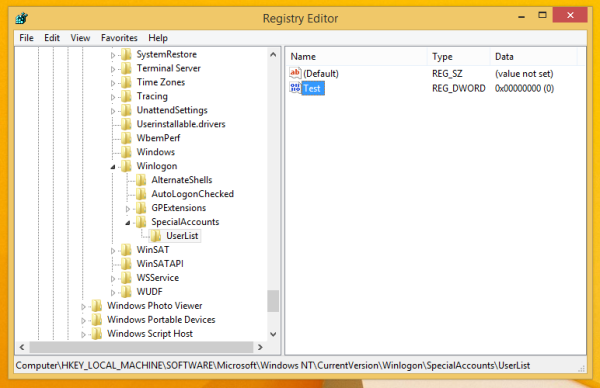The image size is (600, 388).
Task: Sort values by the Name column header
Action: point(356,57)
